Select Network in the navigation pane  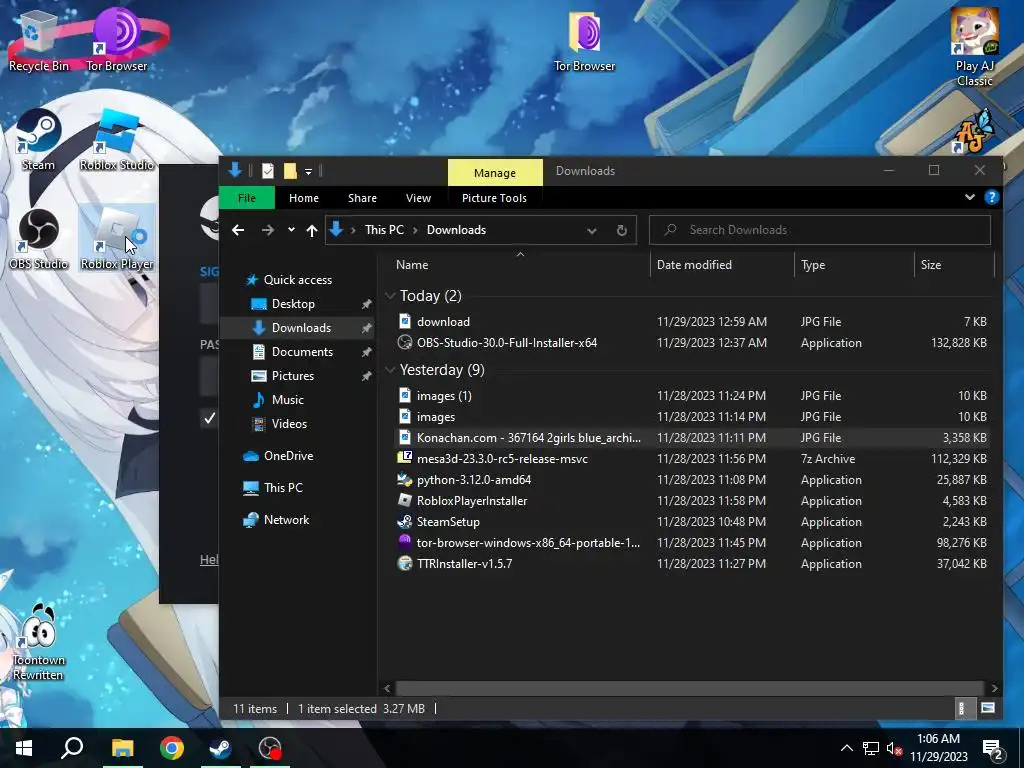(x=276, y=520)
